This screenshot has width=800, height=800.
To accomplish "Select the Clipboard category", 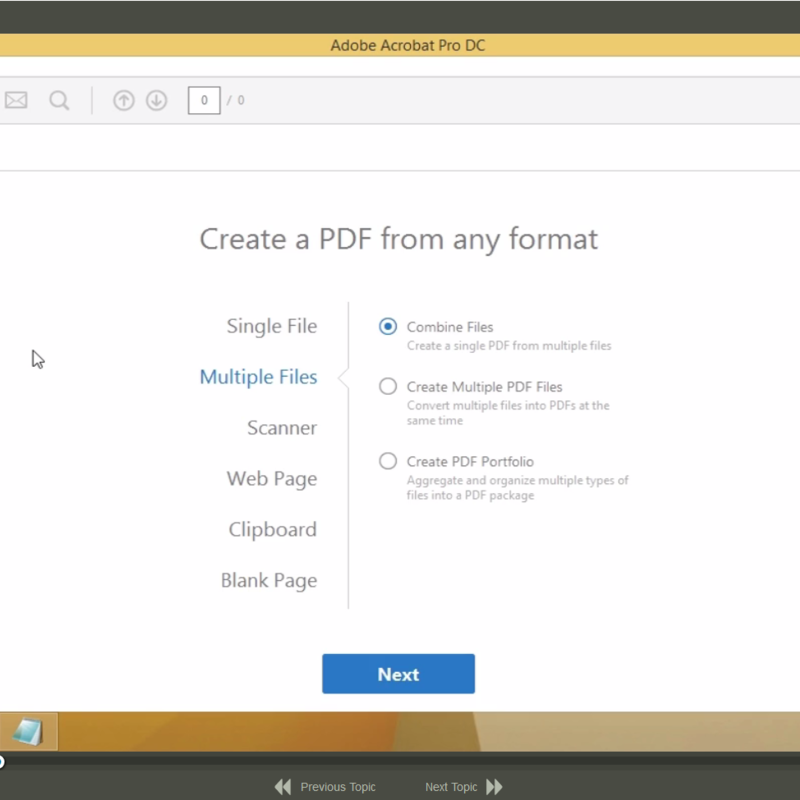I will (272, 530).
